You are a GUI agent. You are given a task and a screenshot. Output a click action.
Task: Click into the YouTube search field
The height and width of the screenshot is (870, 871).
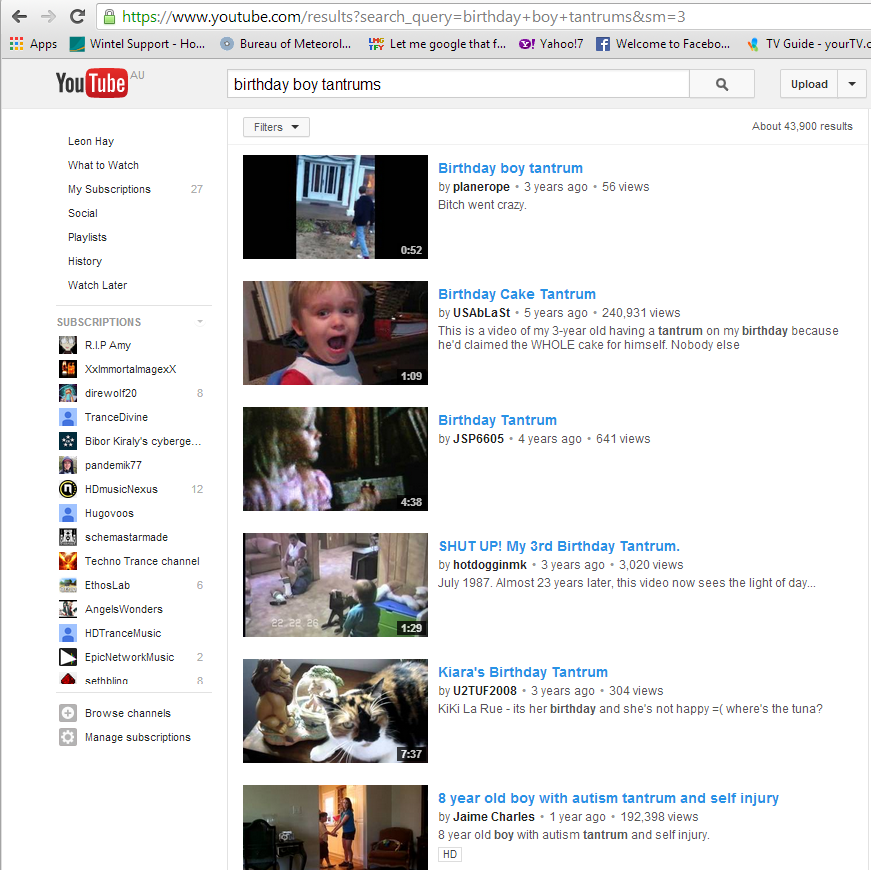coord(457,85)
